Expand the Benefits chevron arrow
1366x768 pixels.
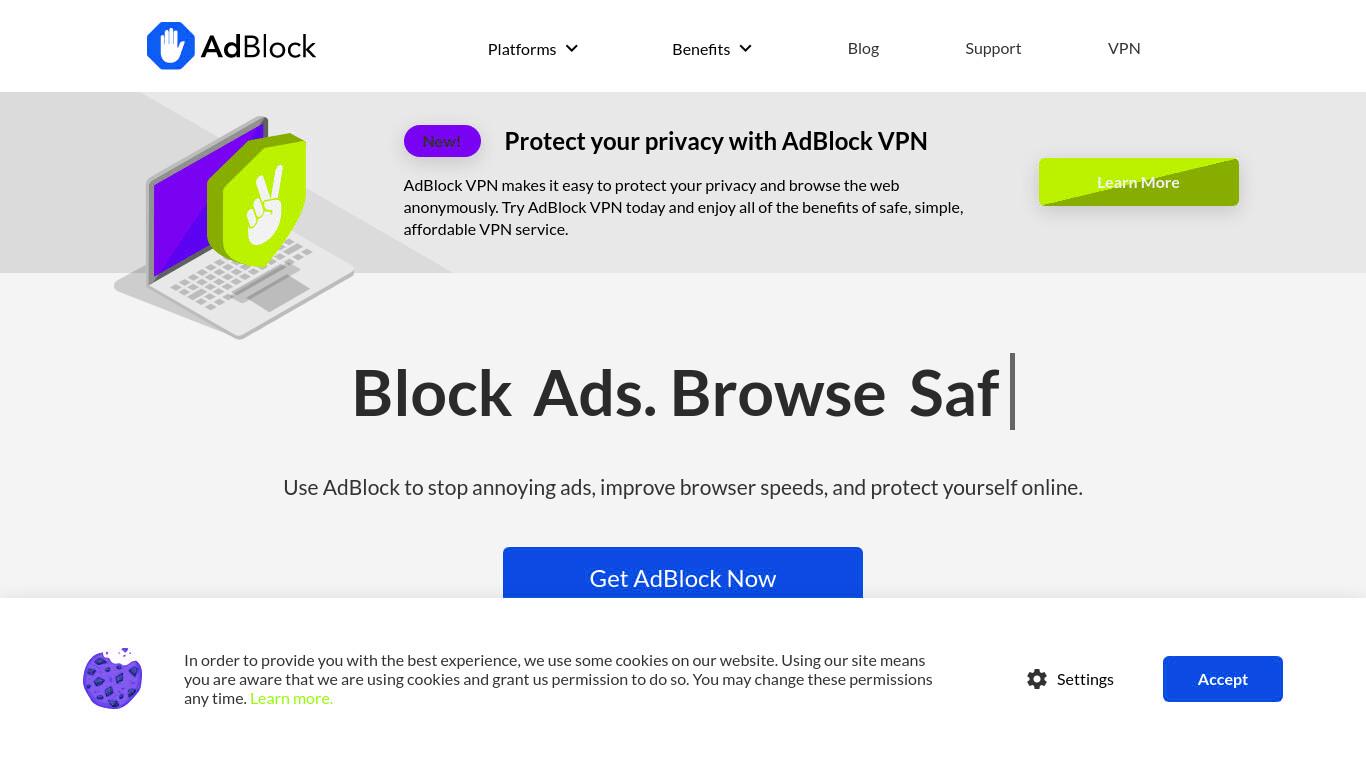coord(745,48)
